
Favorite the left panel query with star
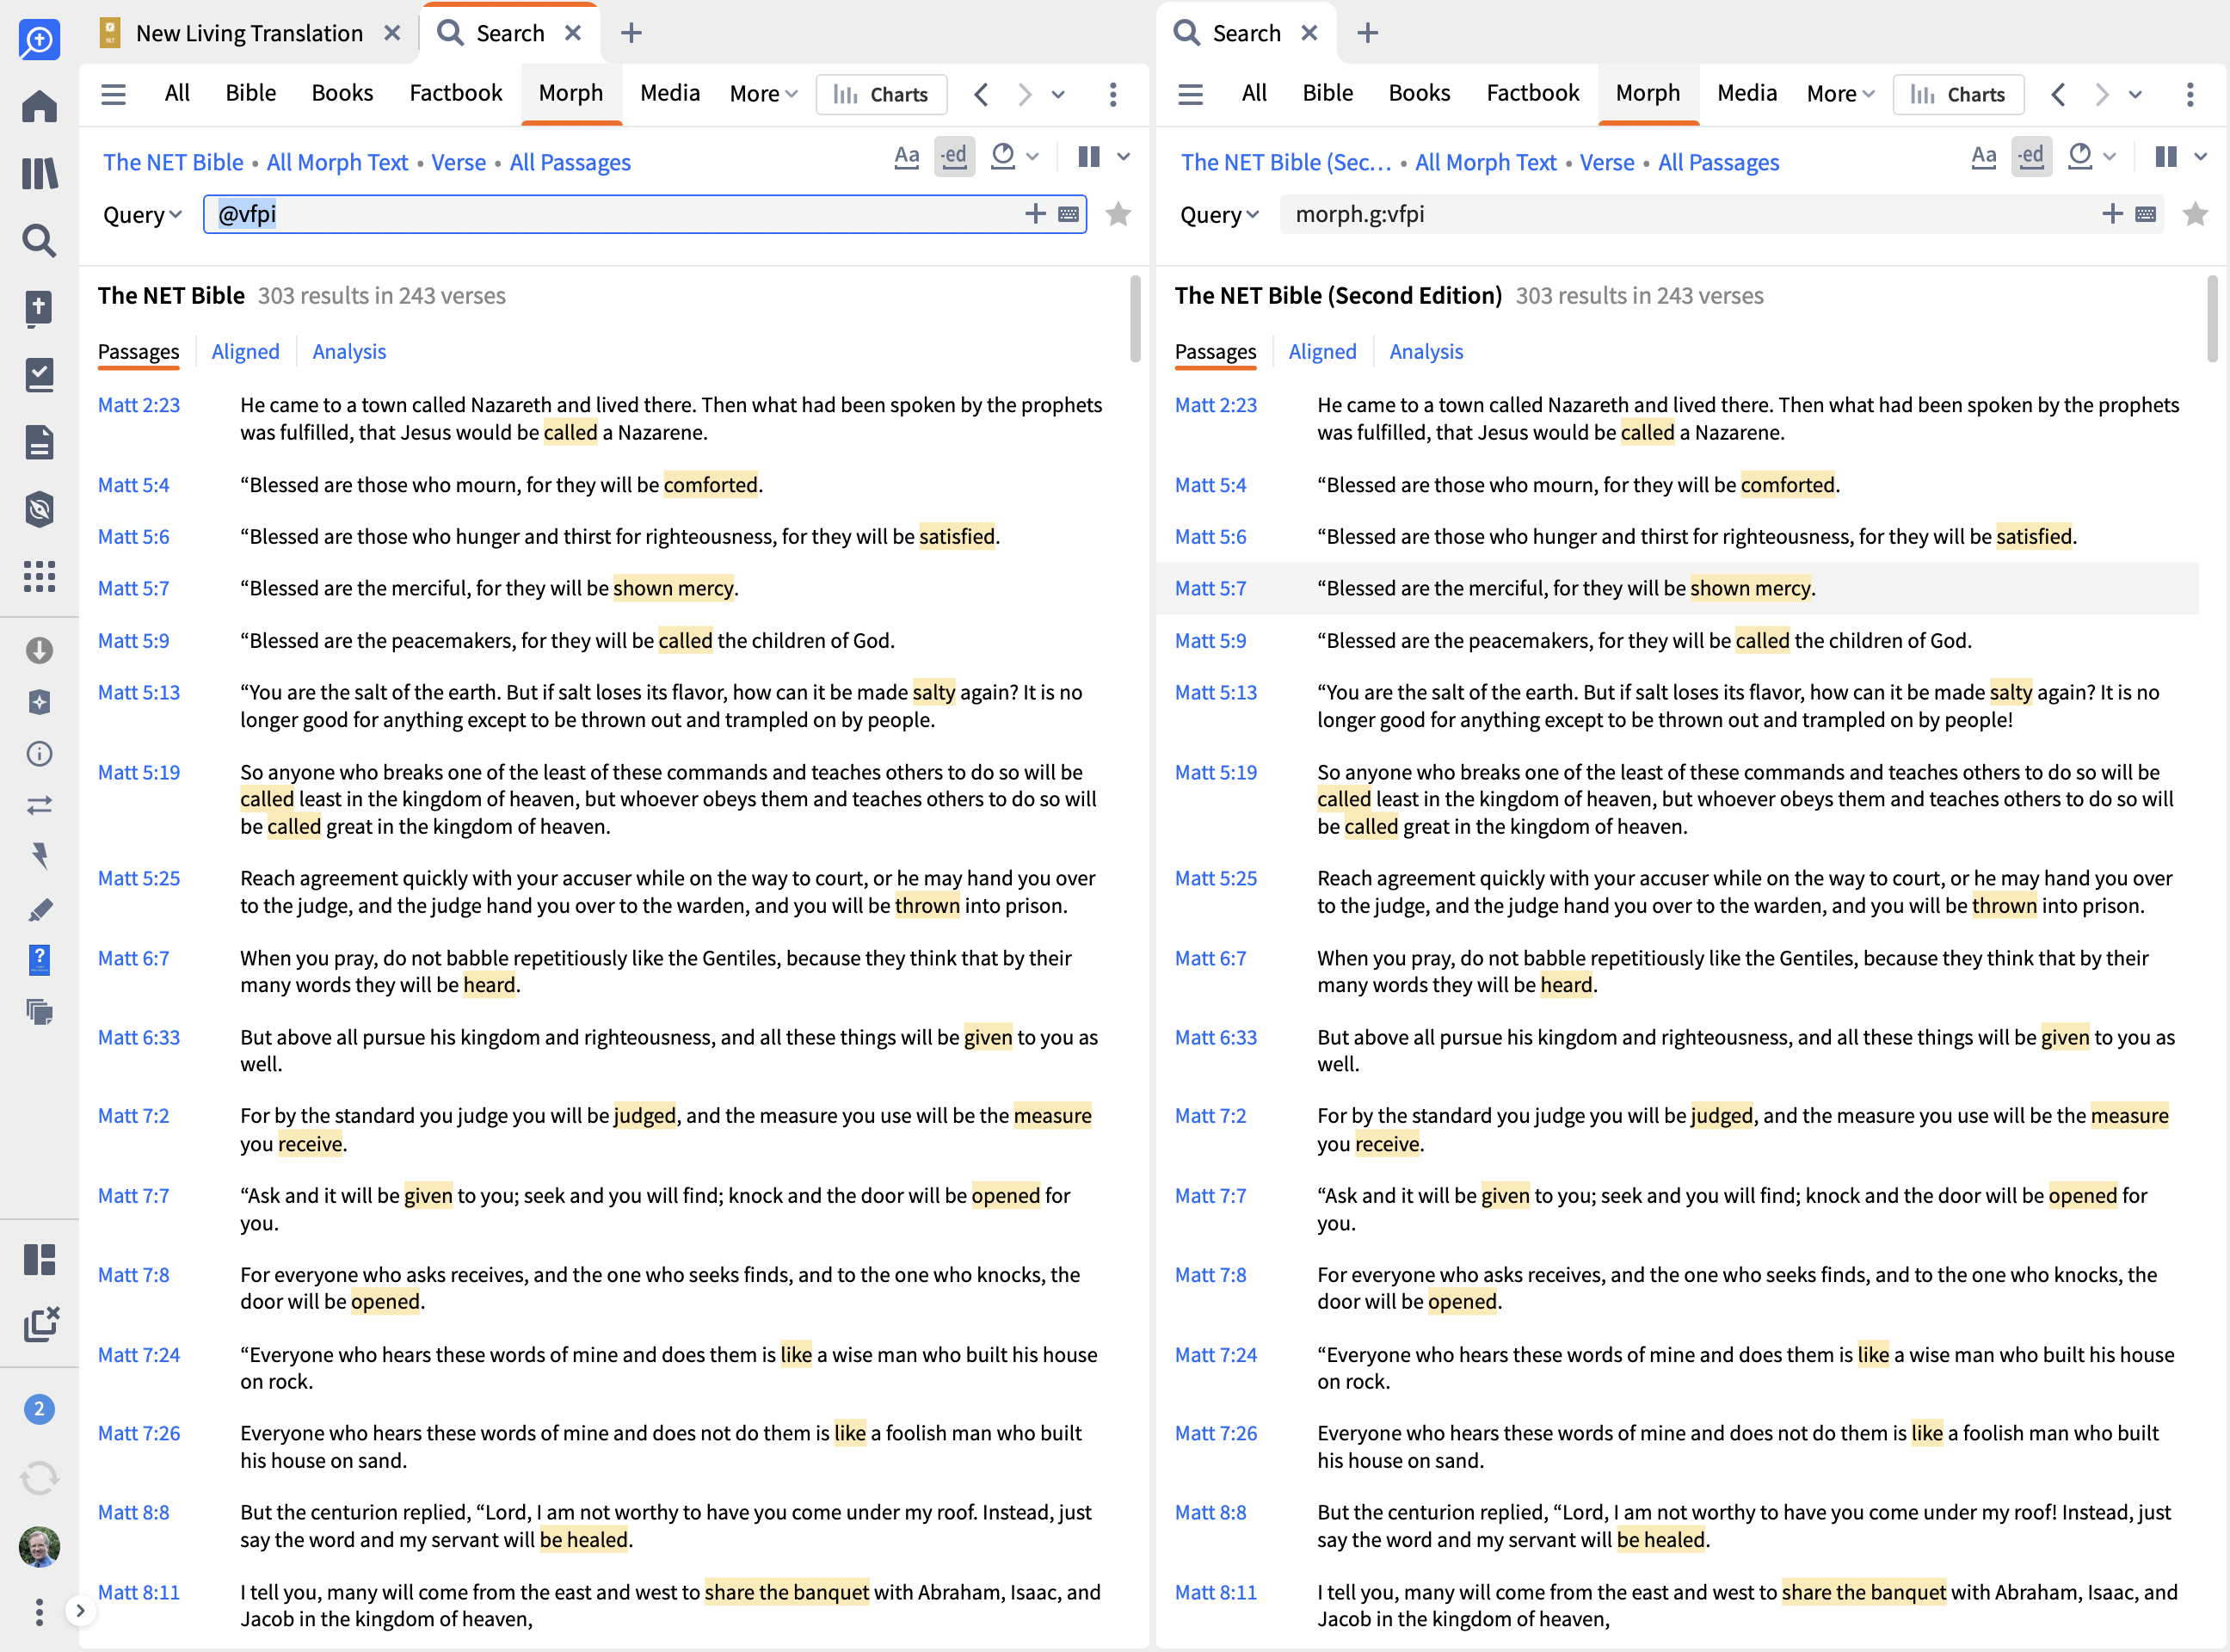1118,214
